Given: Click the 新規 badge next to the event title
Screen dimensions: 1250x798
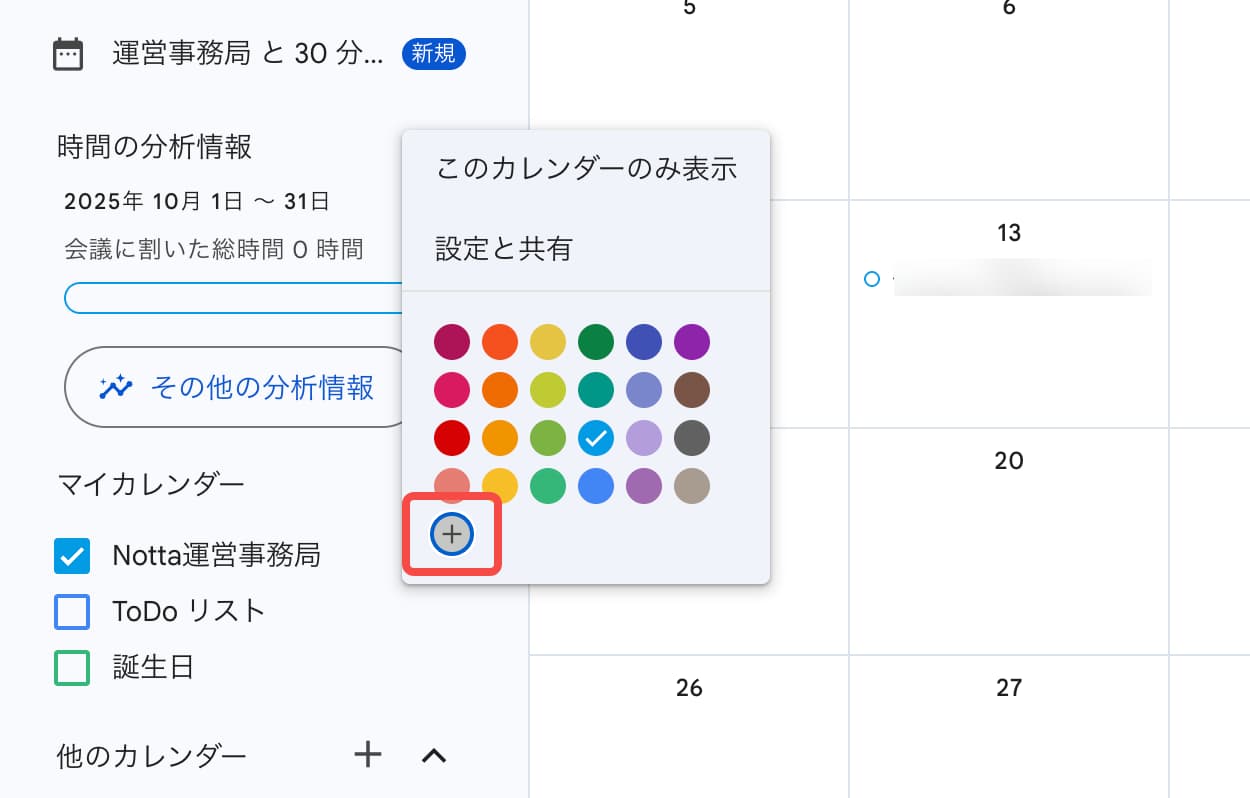Looking at the screenshot, I should [x=433, y=54].
